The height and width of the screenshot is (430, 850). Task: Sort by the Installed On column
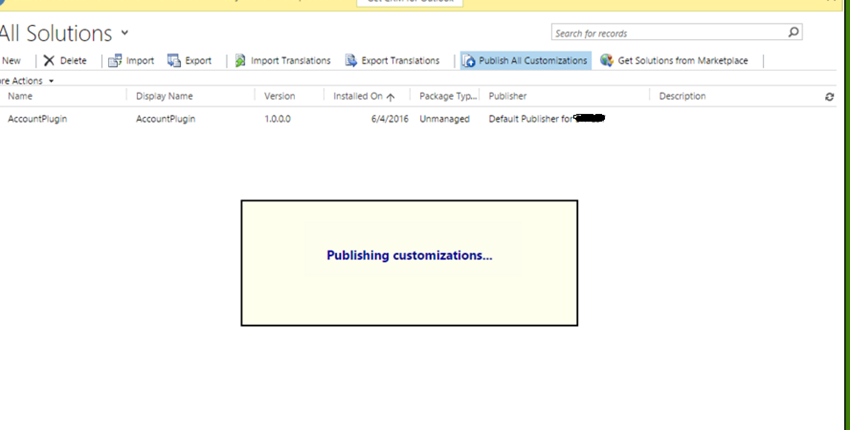(x=358, y=96)
